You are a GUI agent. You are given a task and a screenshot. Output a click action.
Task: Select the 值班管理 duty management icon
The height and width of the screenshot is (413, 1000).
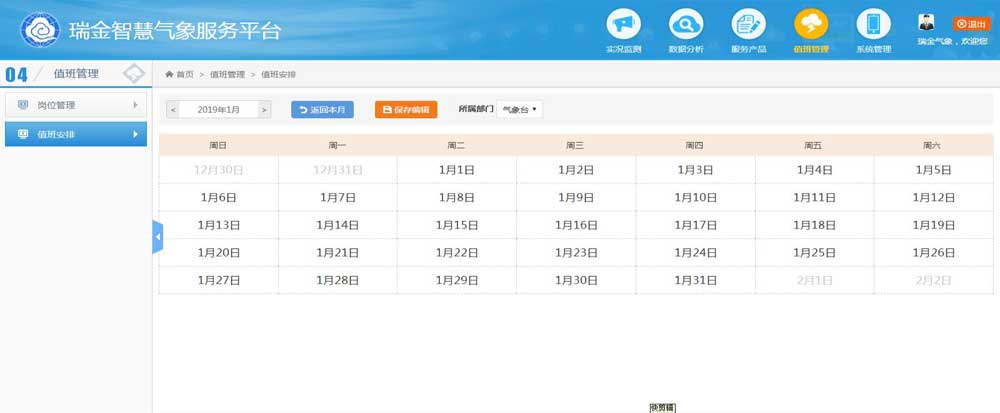(x=811, y=24)
